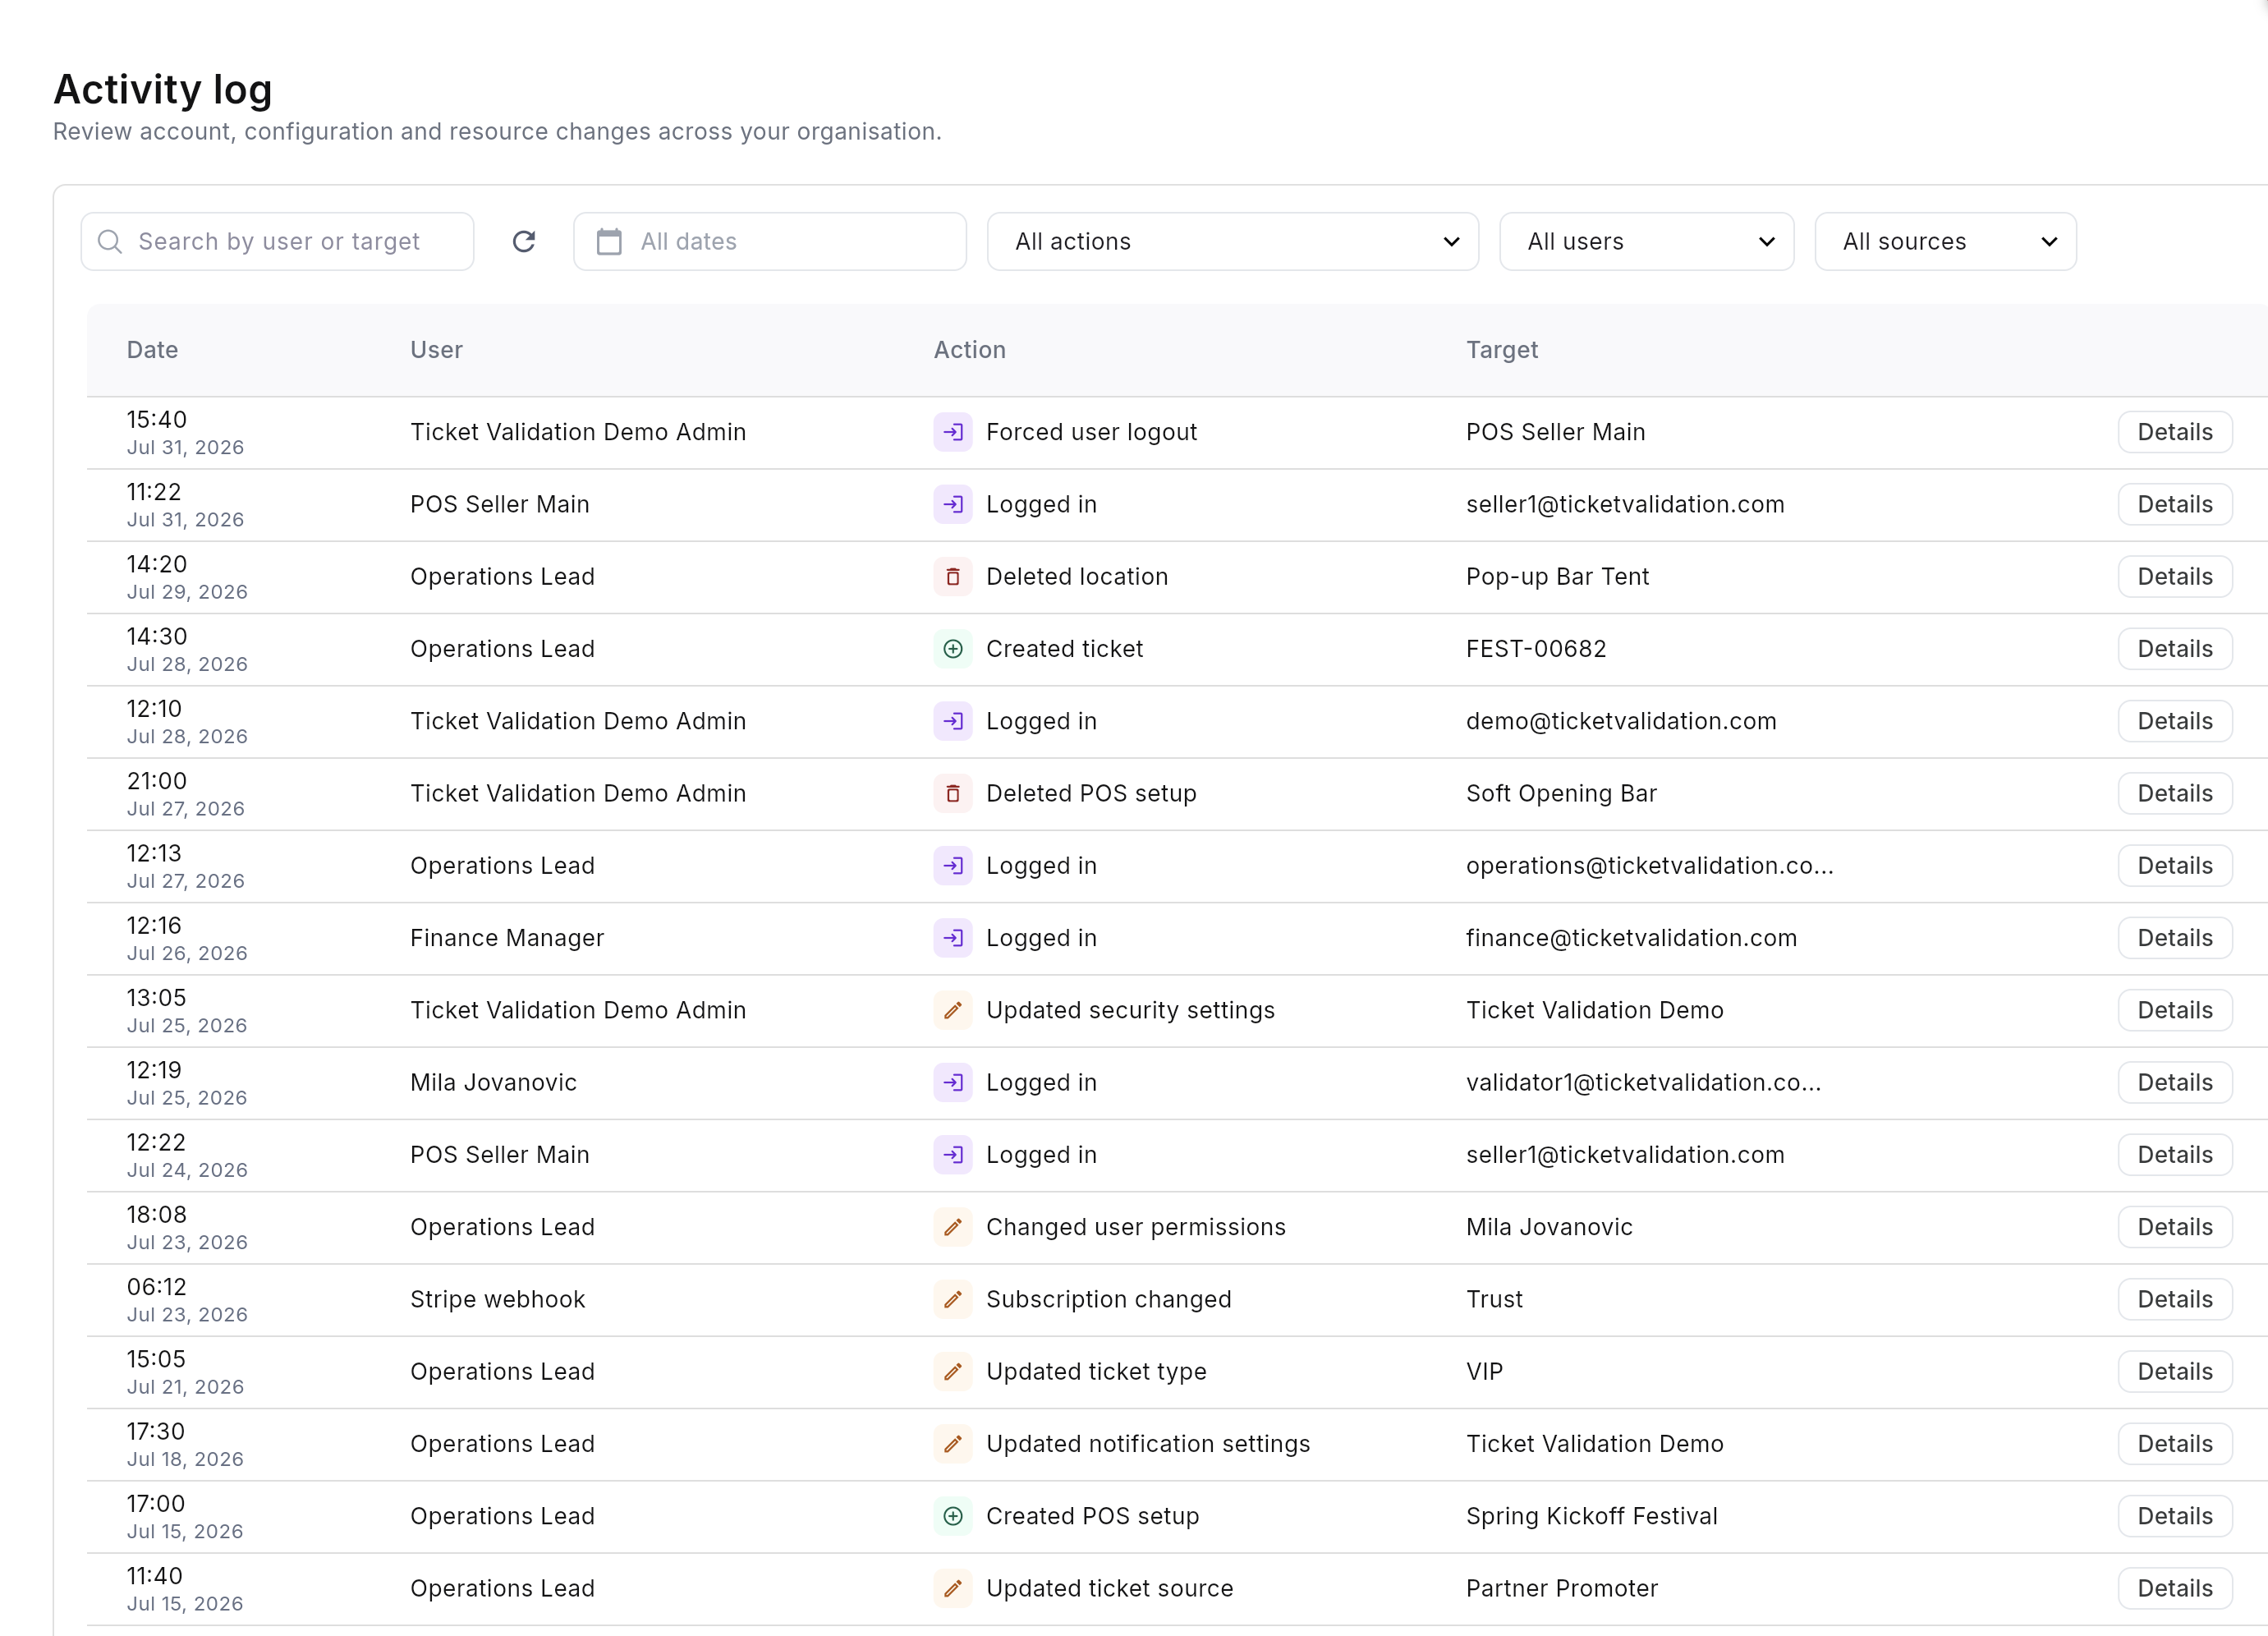2268x1636 pixels.
Task: Click target validator1@ticketvalidation.co...
Action: pyautogui.click(x=1643, y=1083)
